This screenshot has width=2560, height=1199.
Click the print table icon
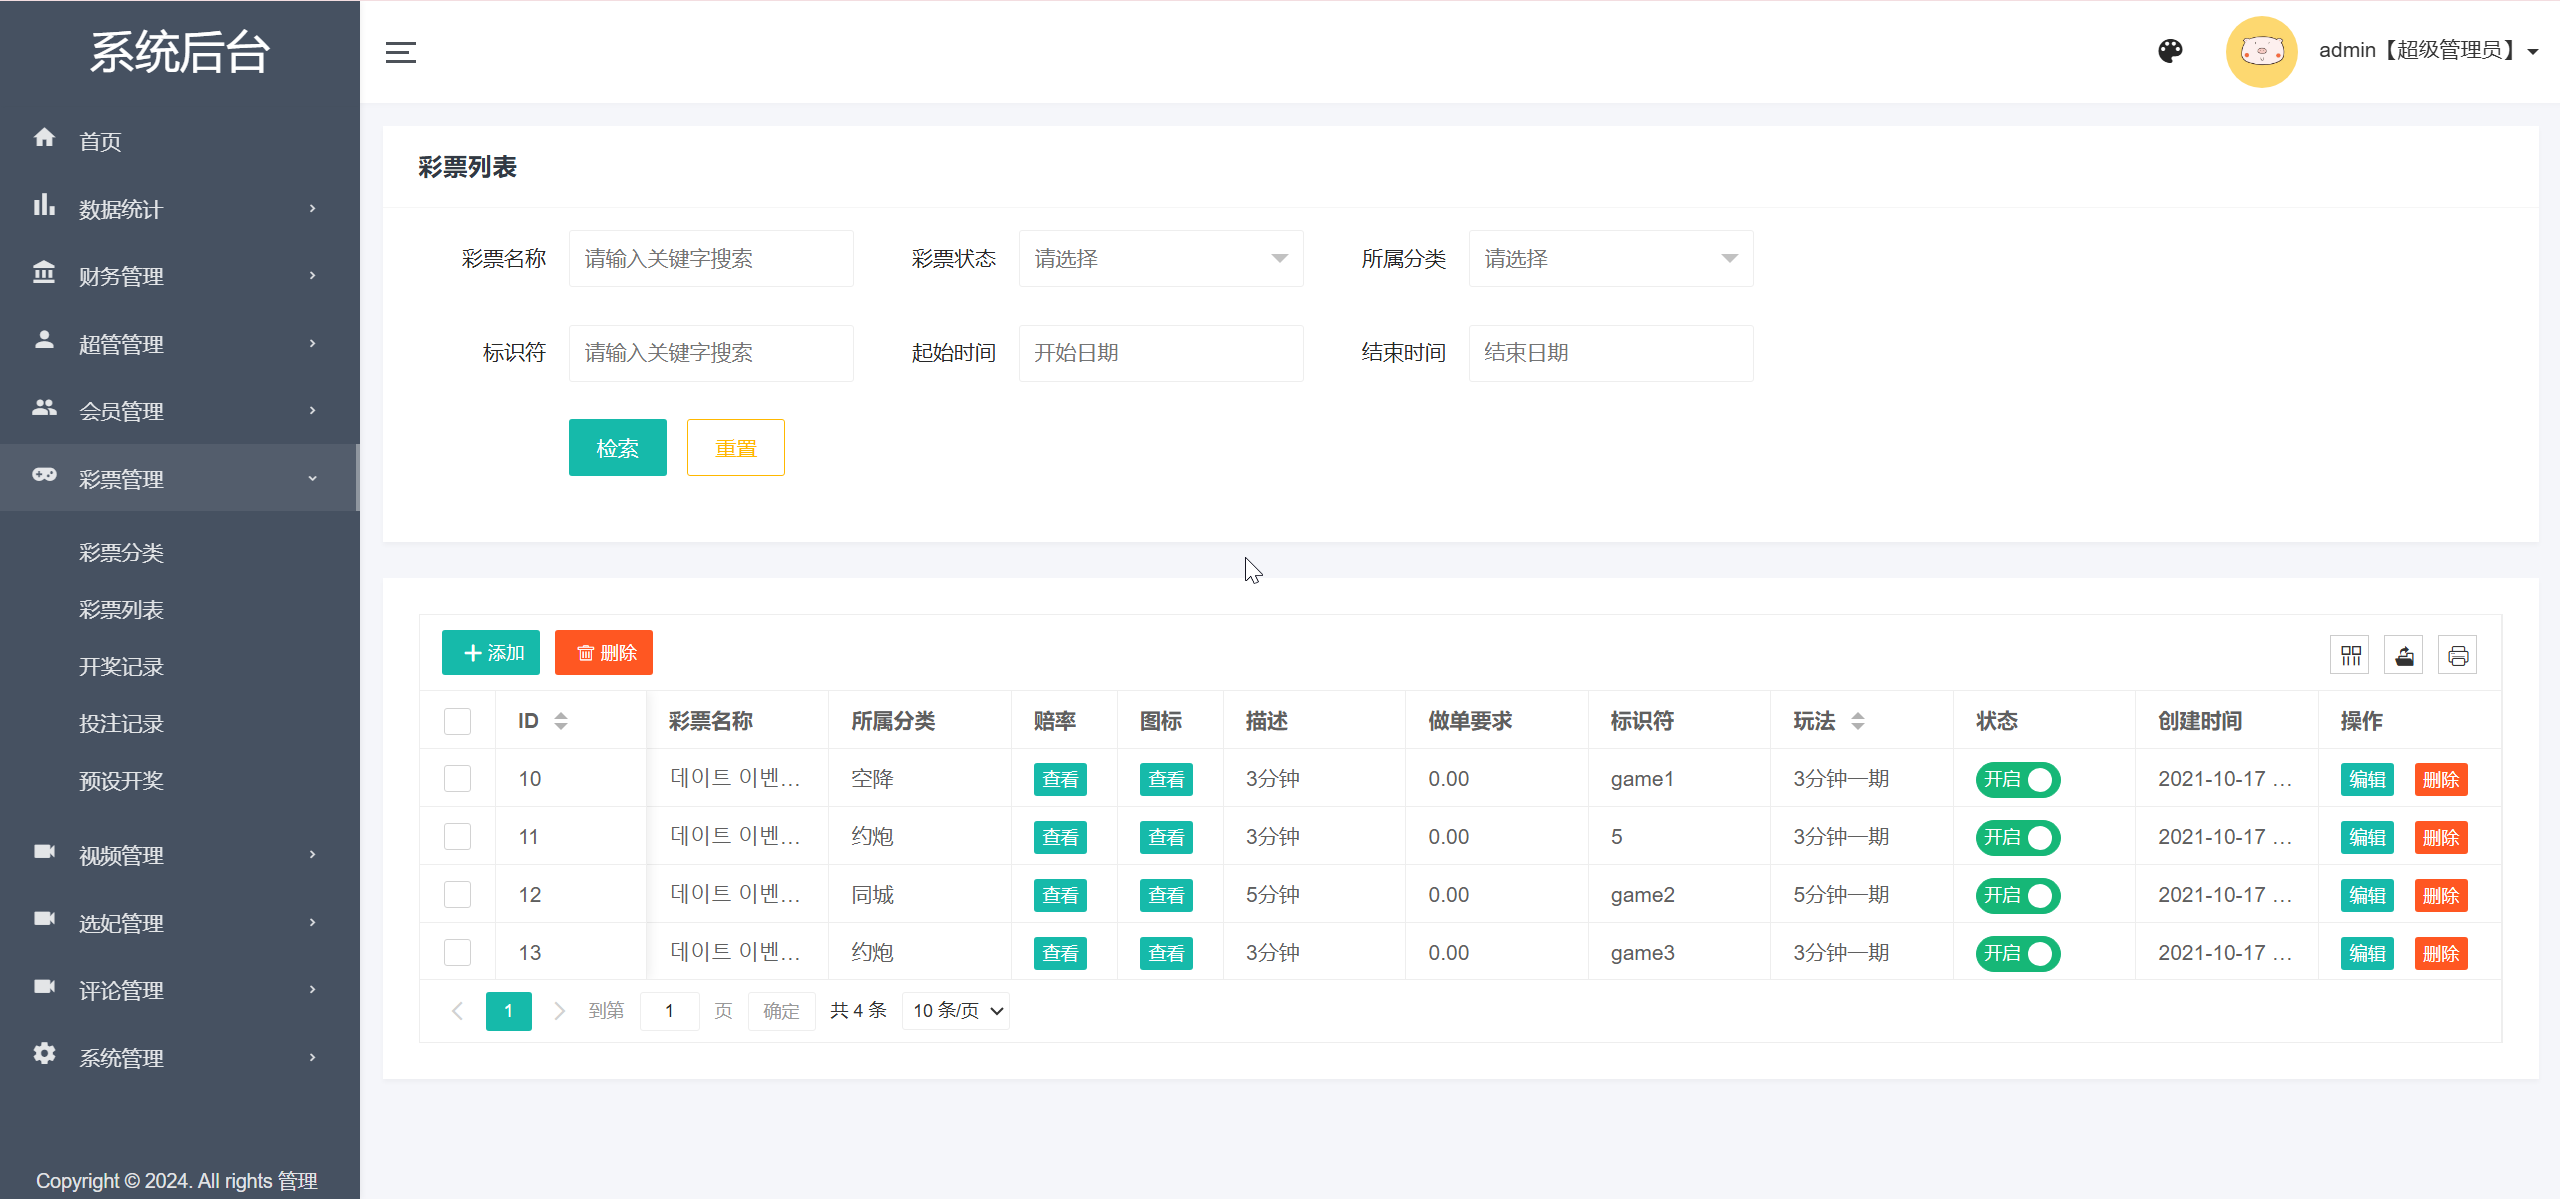(2459, 654)
